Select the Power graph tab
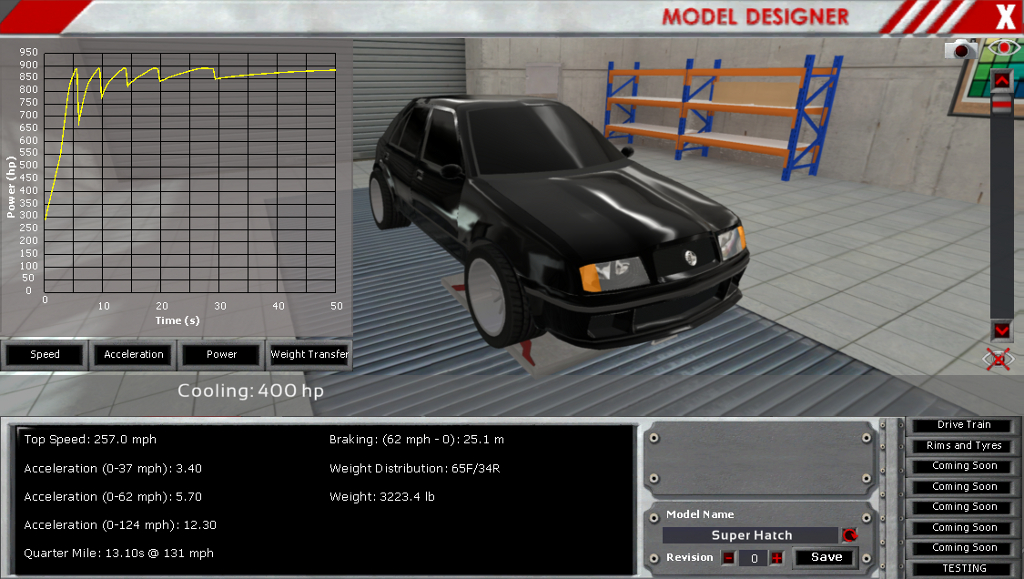This screenshot has width=1024, height=579. point(221,354)
